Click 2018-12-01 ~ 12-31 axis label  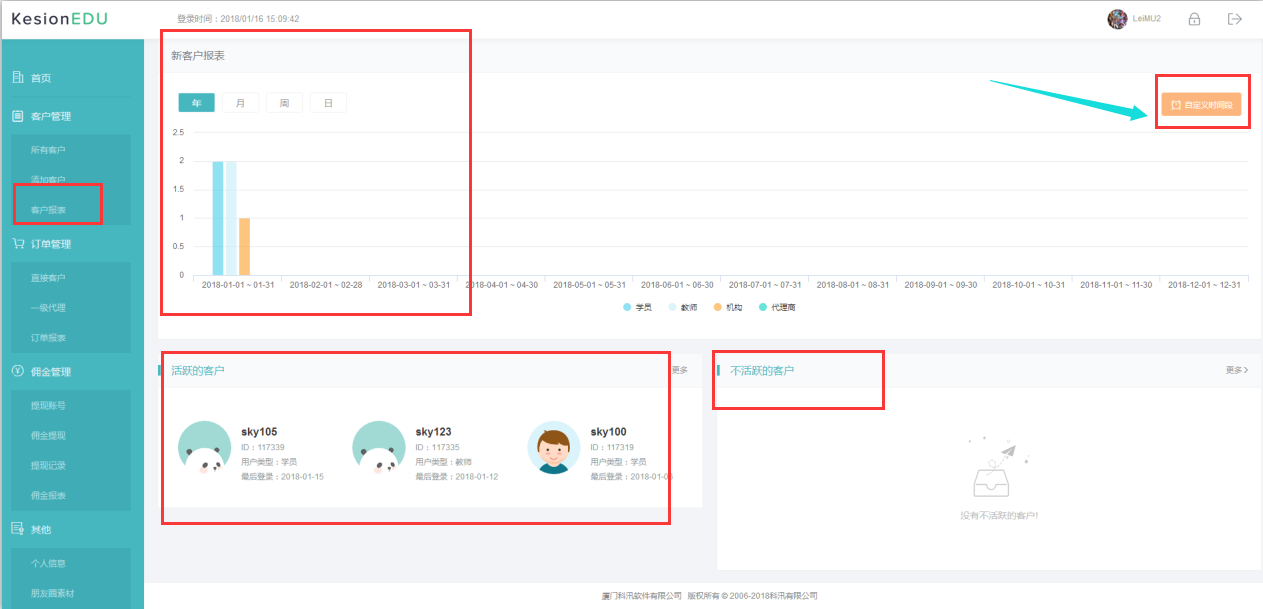(x=1204, y=285)
